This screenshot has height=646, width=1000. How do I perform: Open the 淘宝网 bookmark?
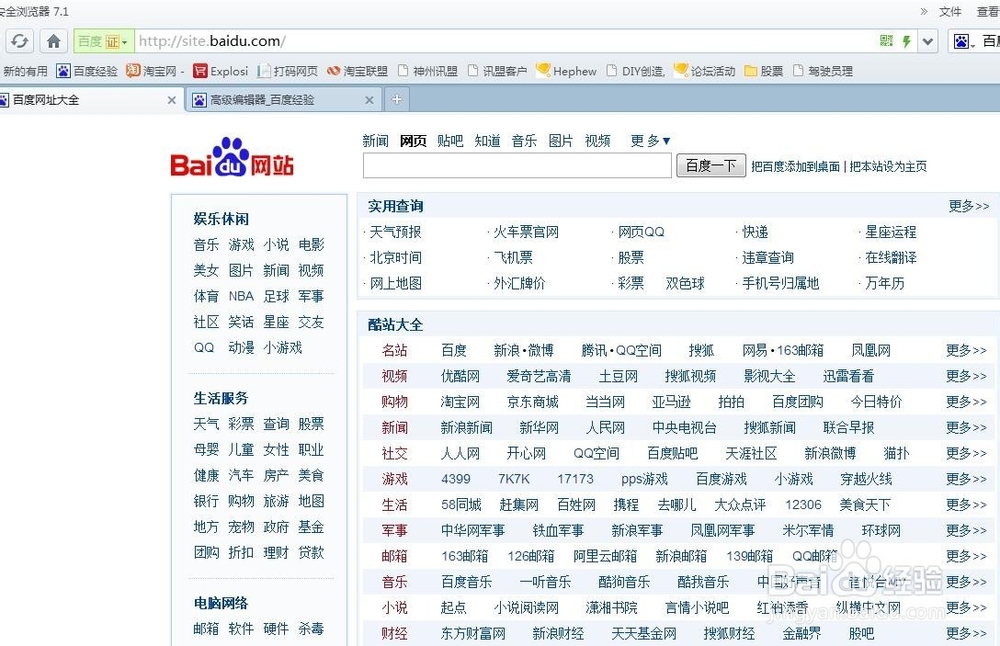point(151,71)
